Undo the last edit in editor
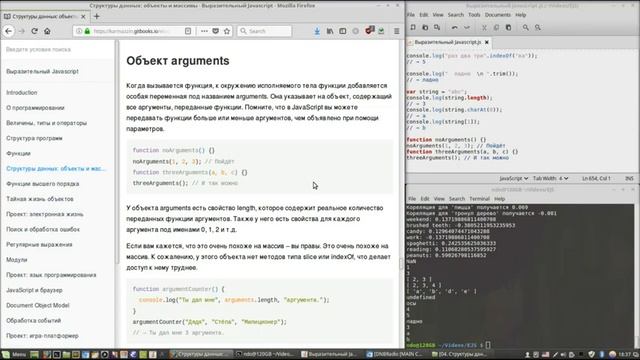The width and height of the screenshot is (640, 360). (x=454, y=27)
